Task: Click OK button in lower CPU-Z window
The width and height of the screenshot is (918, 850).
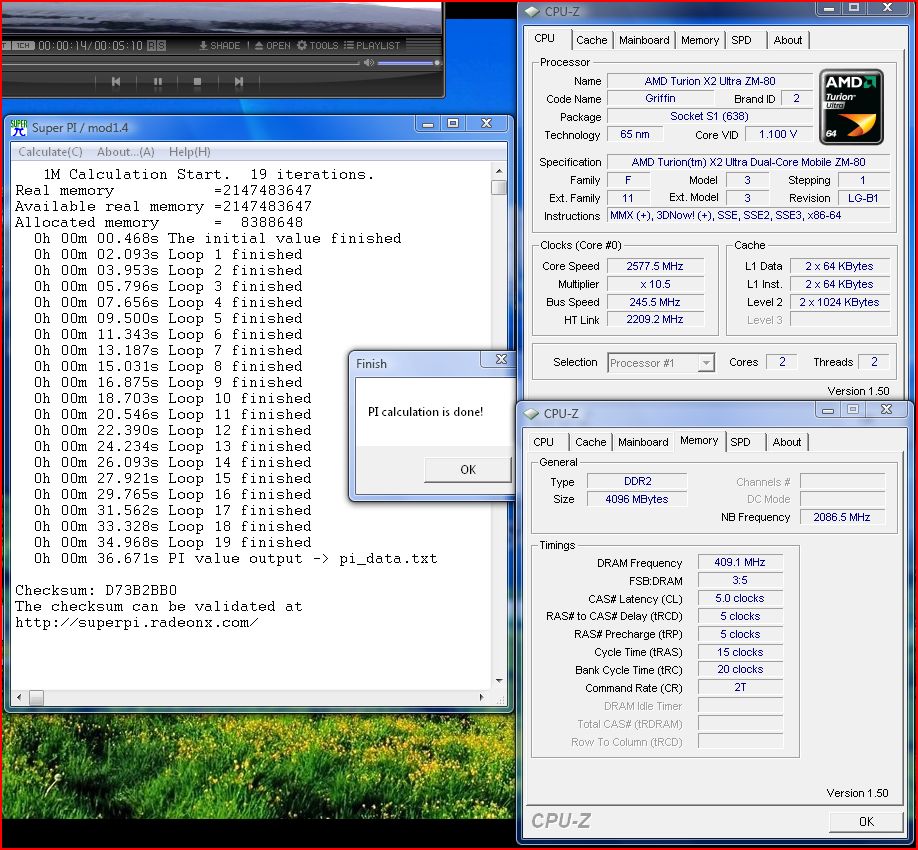Action: 866,821
